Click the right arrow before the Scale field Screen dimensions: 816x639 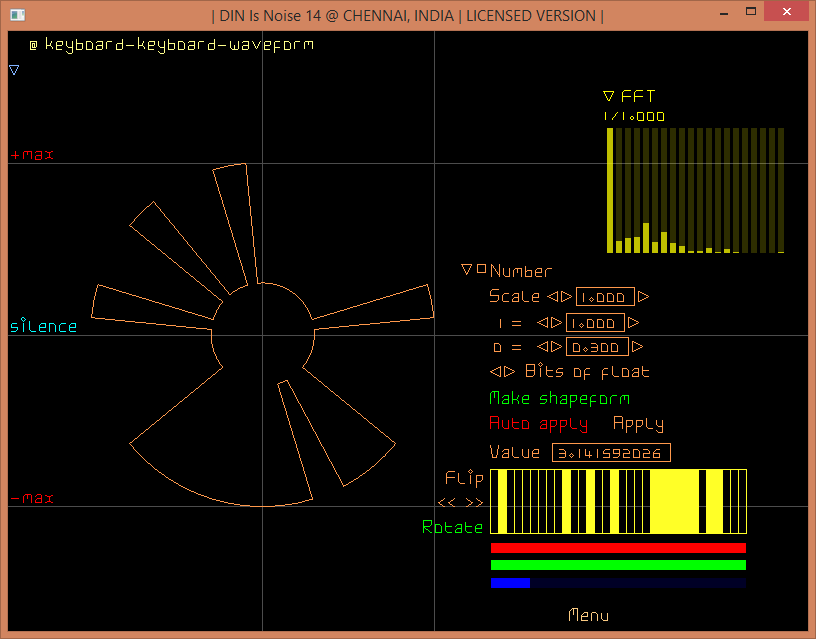click(x=566, y=297)
